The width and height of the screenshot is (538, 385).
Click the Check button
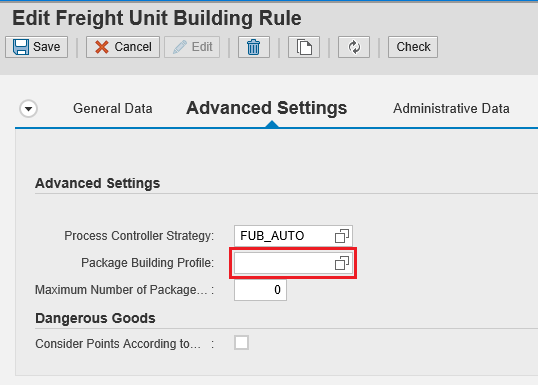(413, 47)
